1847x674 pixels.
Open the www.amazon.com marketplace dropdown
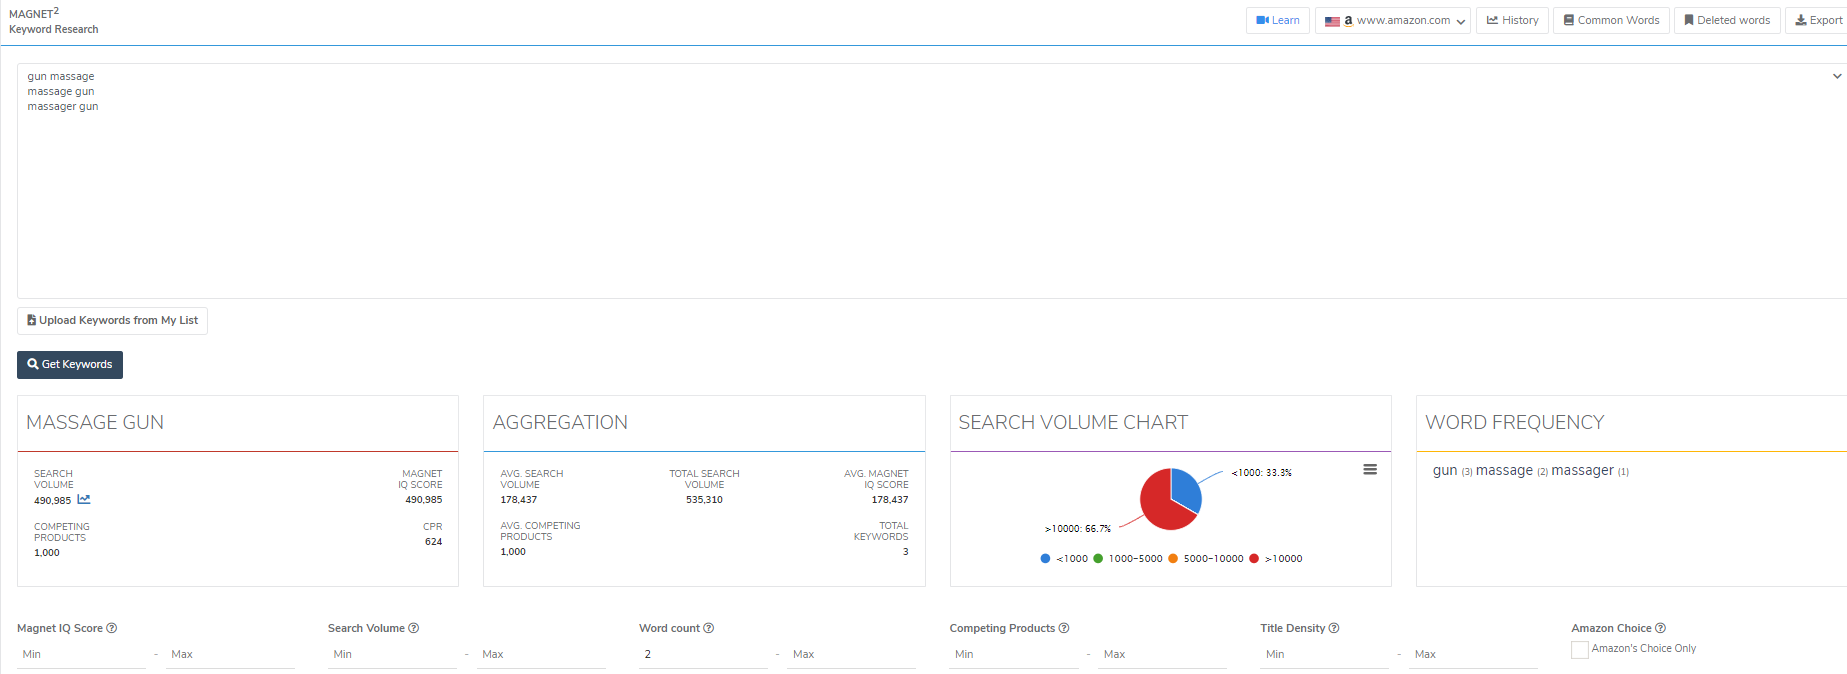click(x=1393, y=20)
